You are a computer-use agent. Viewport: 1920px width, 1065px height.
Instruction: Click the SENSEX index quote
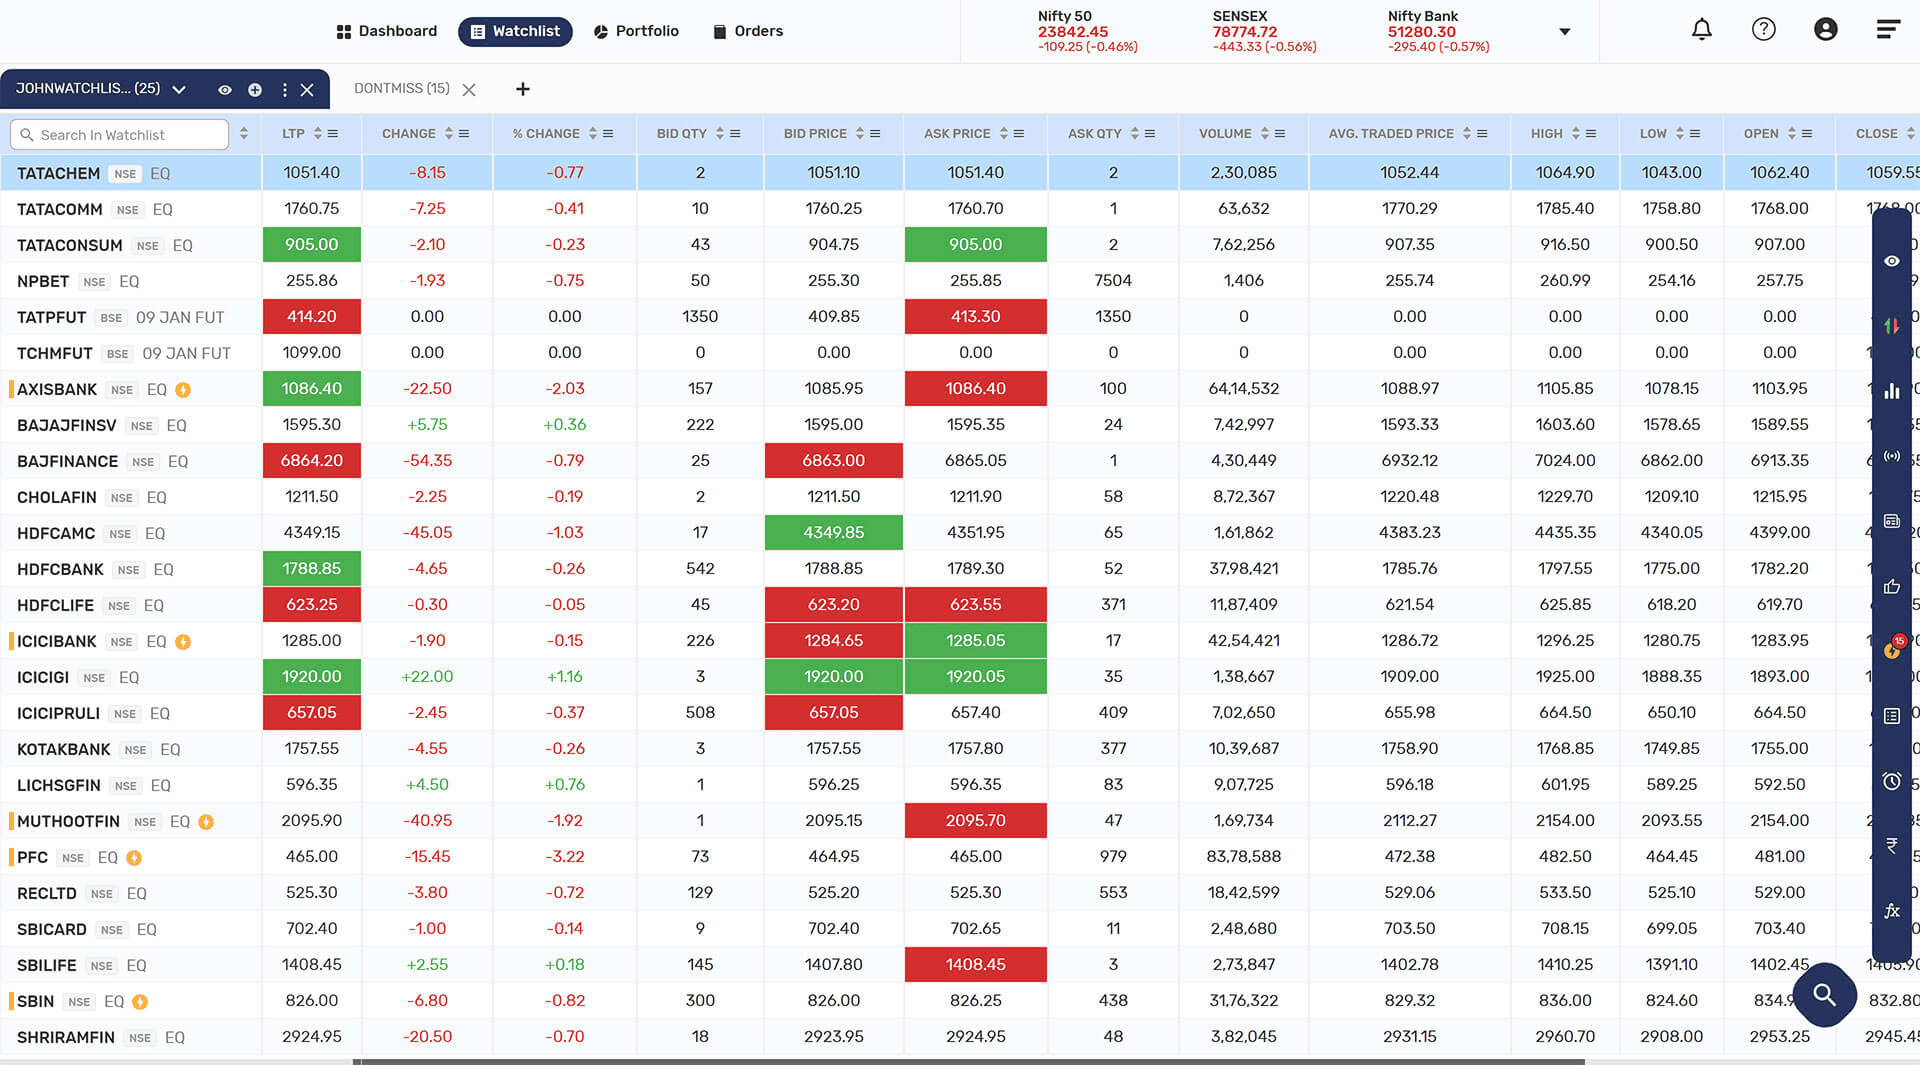pos(1264,31)
